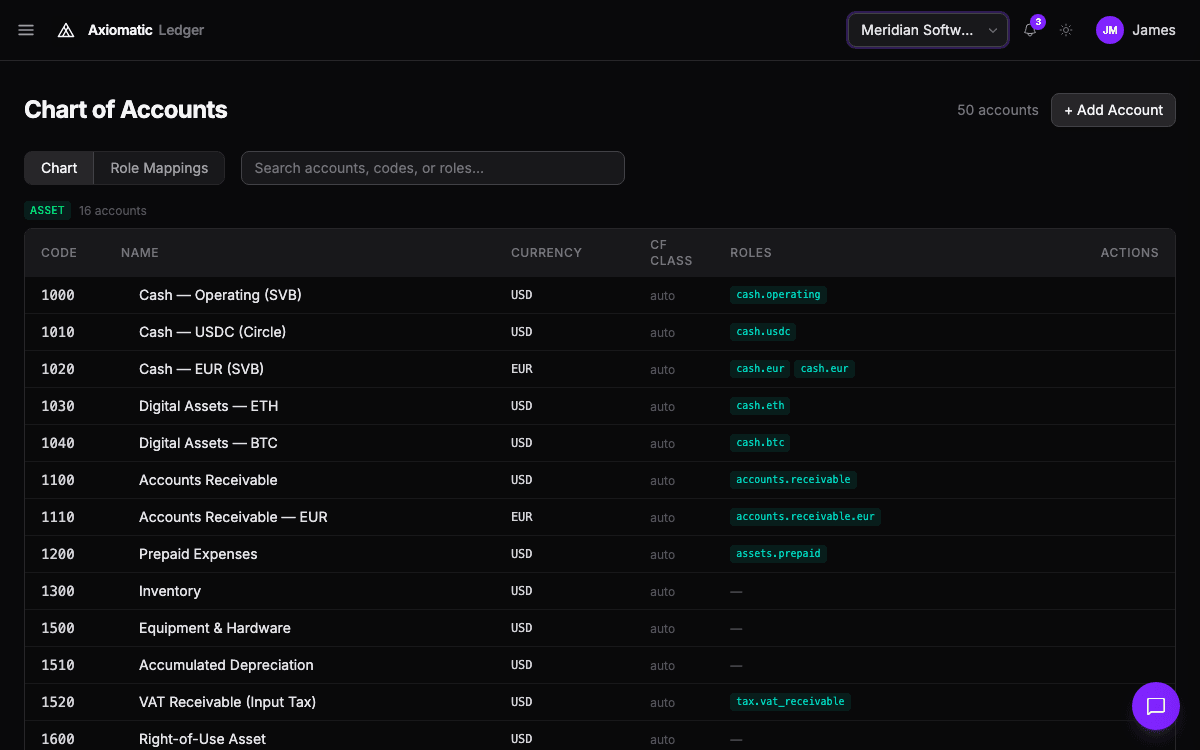Open the chat support bubble
This screenshot has height=750, width=1200.
[x=1155, y=706]
